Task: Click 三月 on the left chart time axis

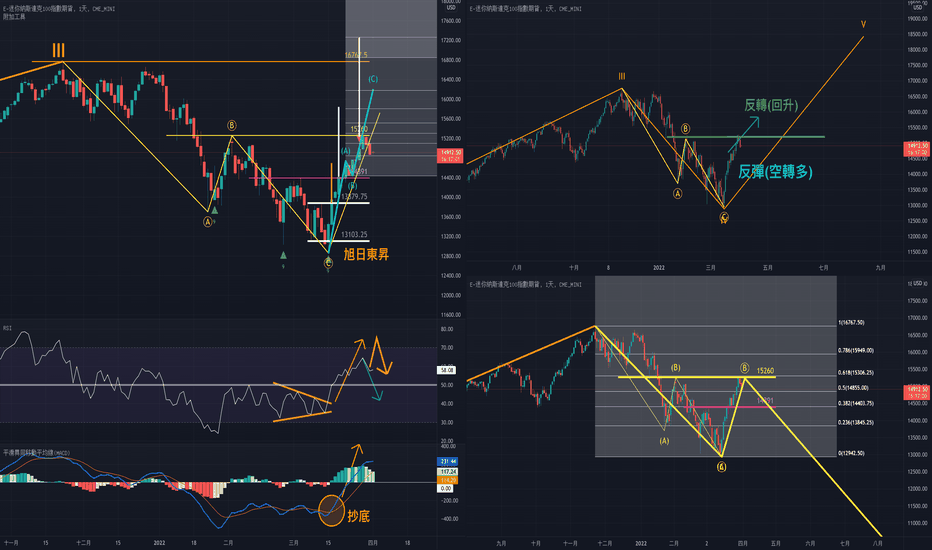Action: click(294, 543)
